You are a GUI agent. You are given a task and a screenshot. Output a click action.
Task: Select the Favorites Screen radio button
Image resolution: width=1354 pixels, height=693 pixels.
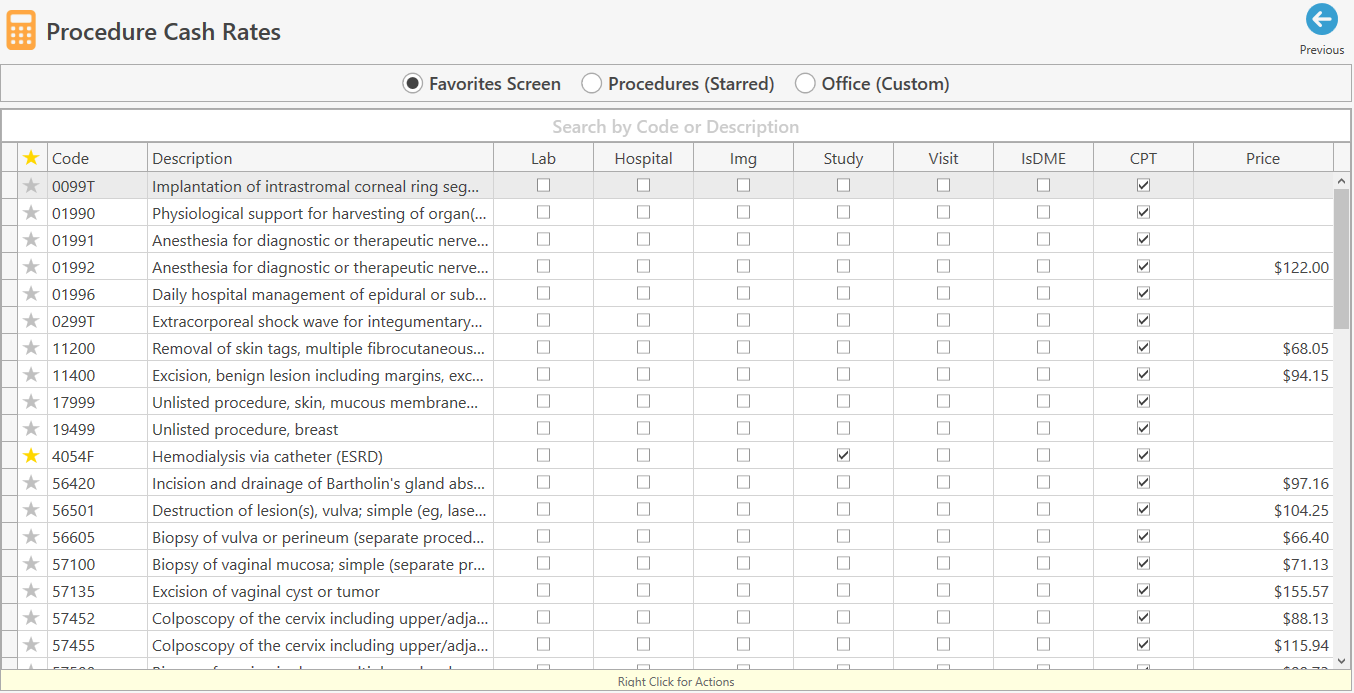pos(412,83)
